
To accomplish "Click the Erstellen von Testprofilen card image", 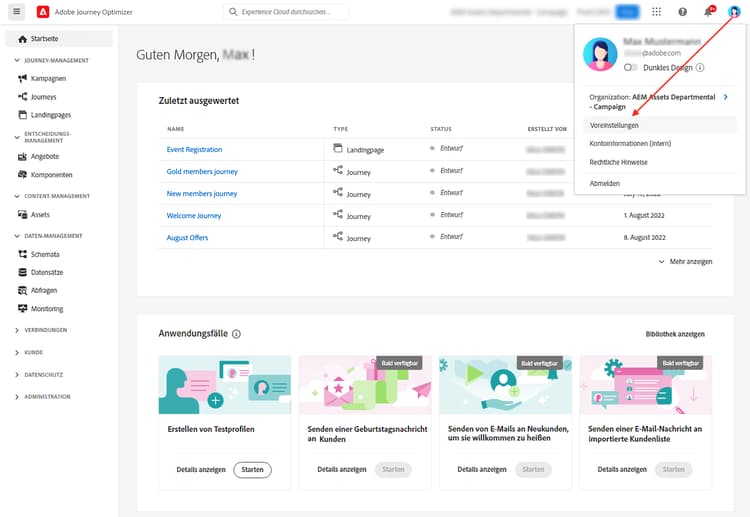I will coord(225,385).
